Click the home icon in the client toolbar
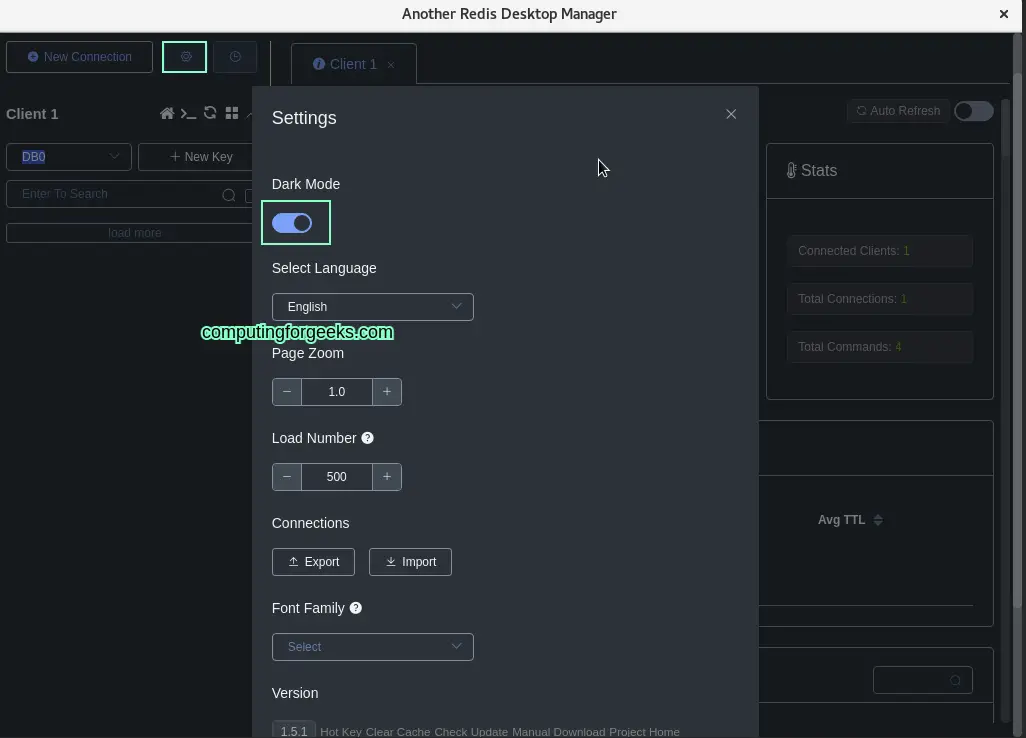 pos(167,113)
